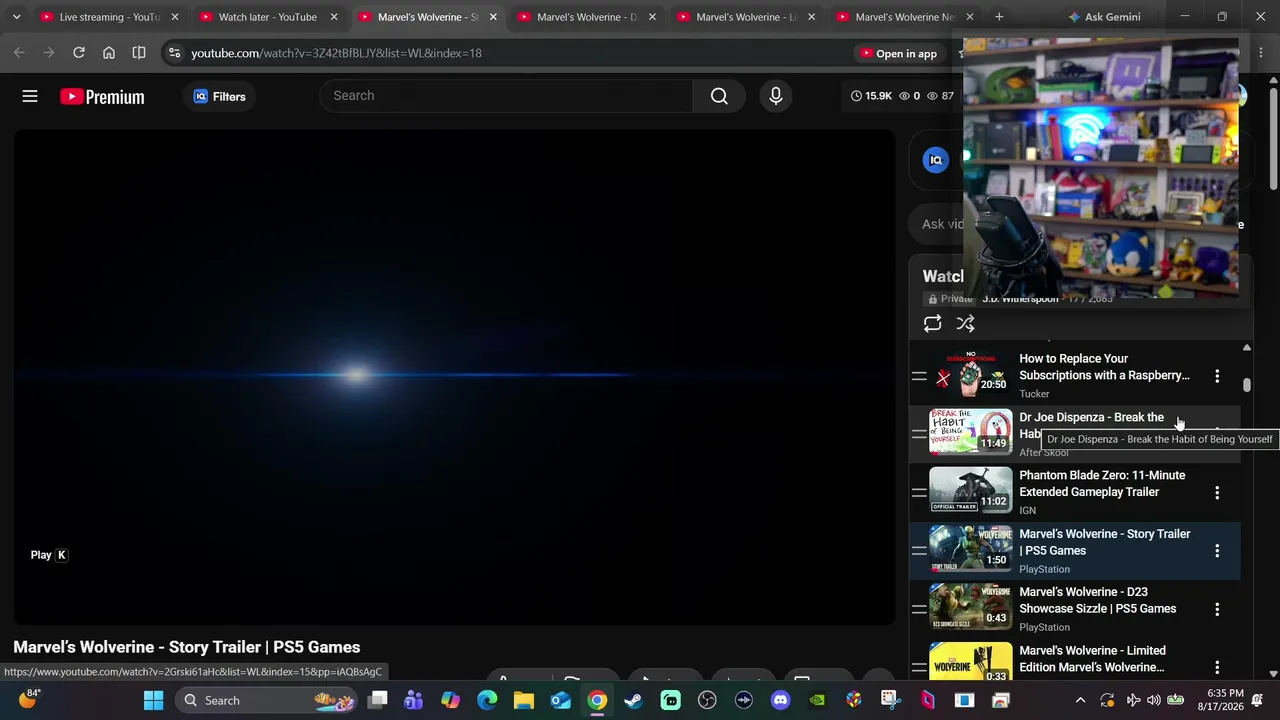Viewport: 1280px width, 720px height.
Task: Open options menu for Raspberry video
Action: click(1217, 376)
